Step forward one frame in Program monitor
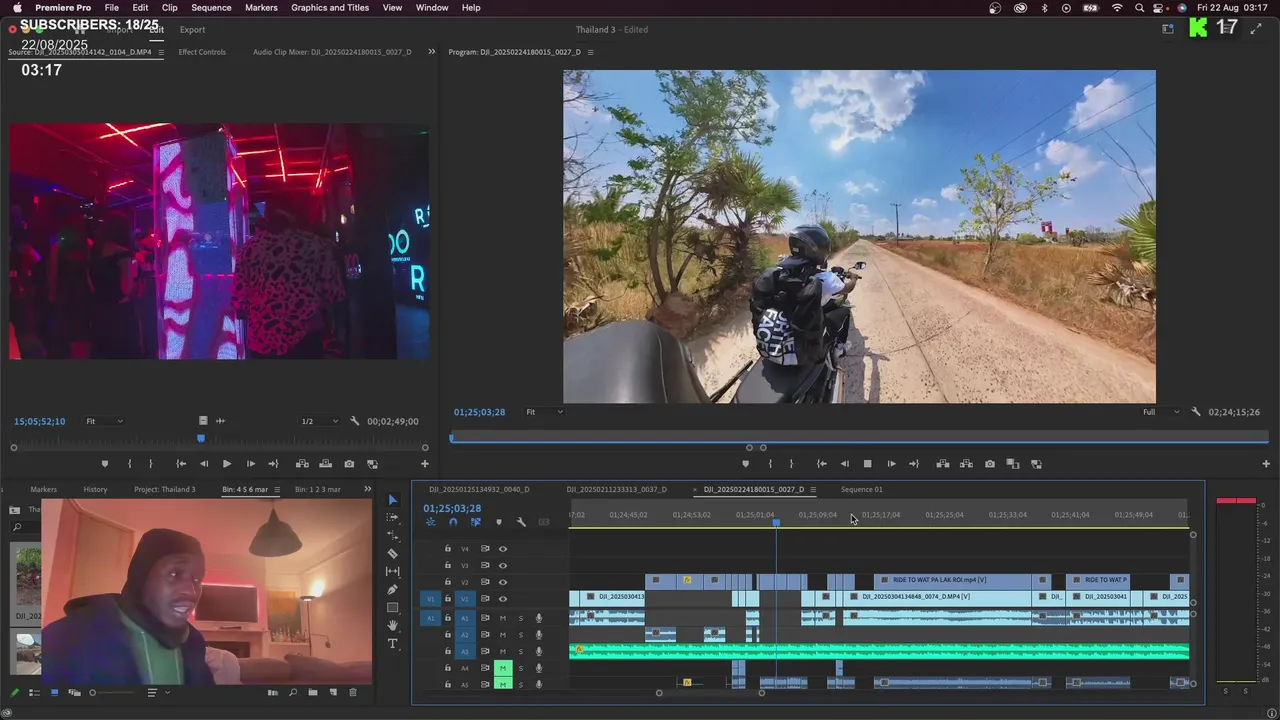1280x720 pixels. (891, 464)
